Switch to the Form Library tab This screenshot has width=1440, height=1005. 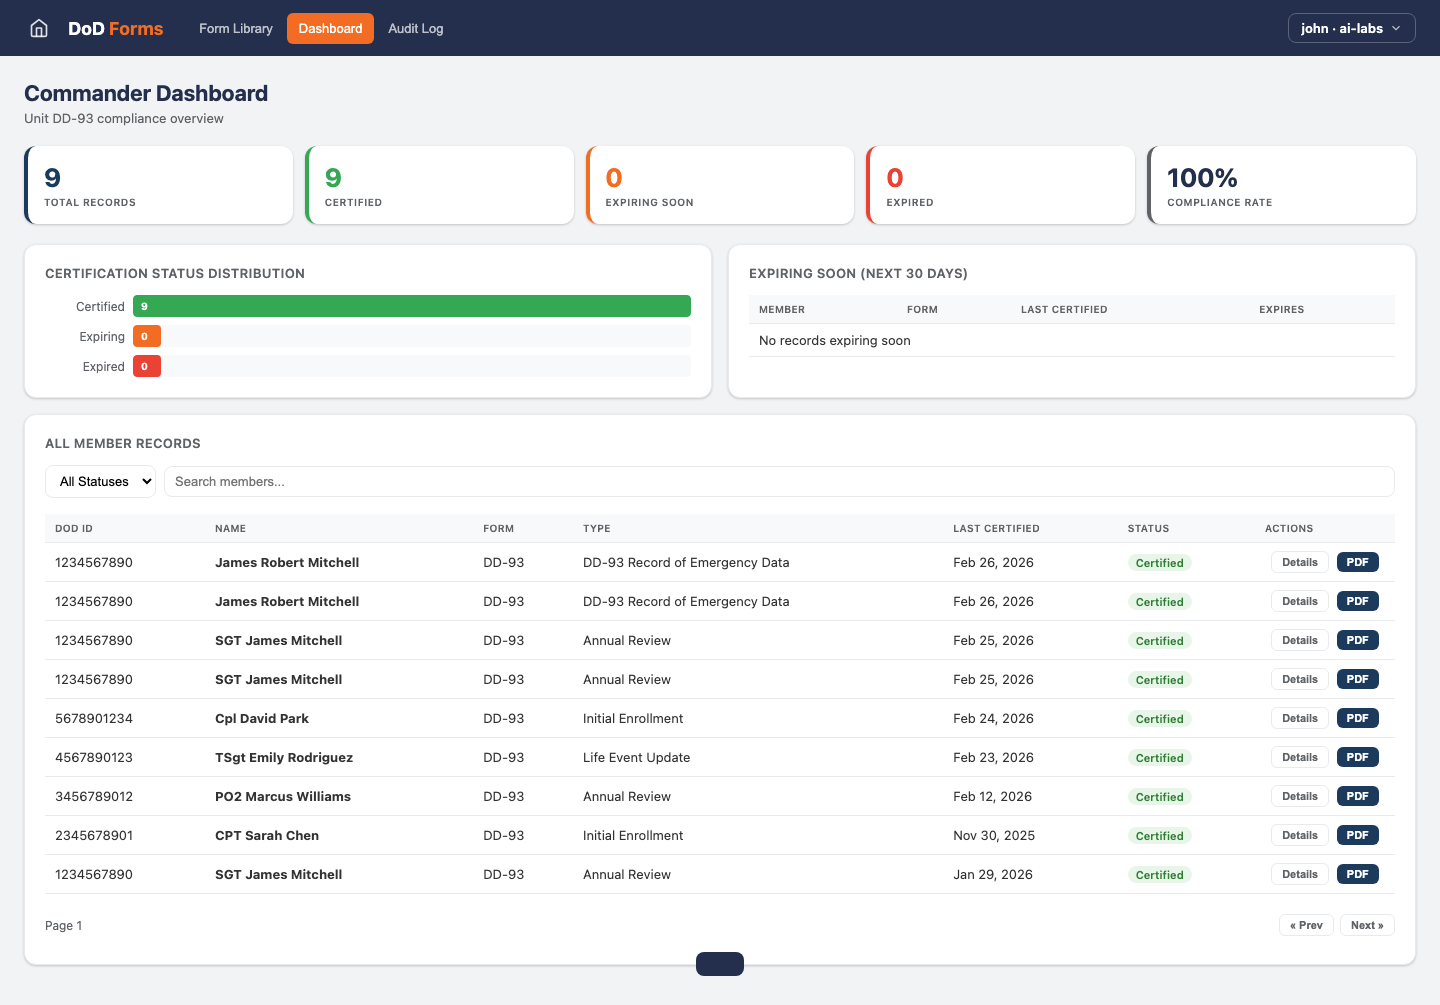tap(235, 28)
